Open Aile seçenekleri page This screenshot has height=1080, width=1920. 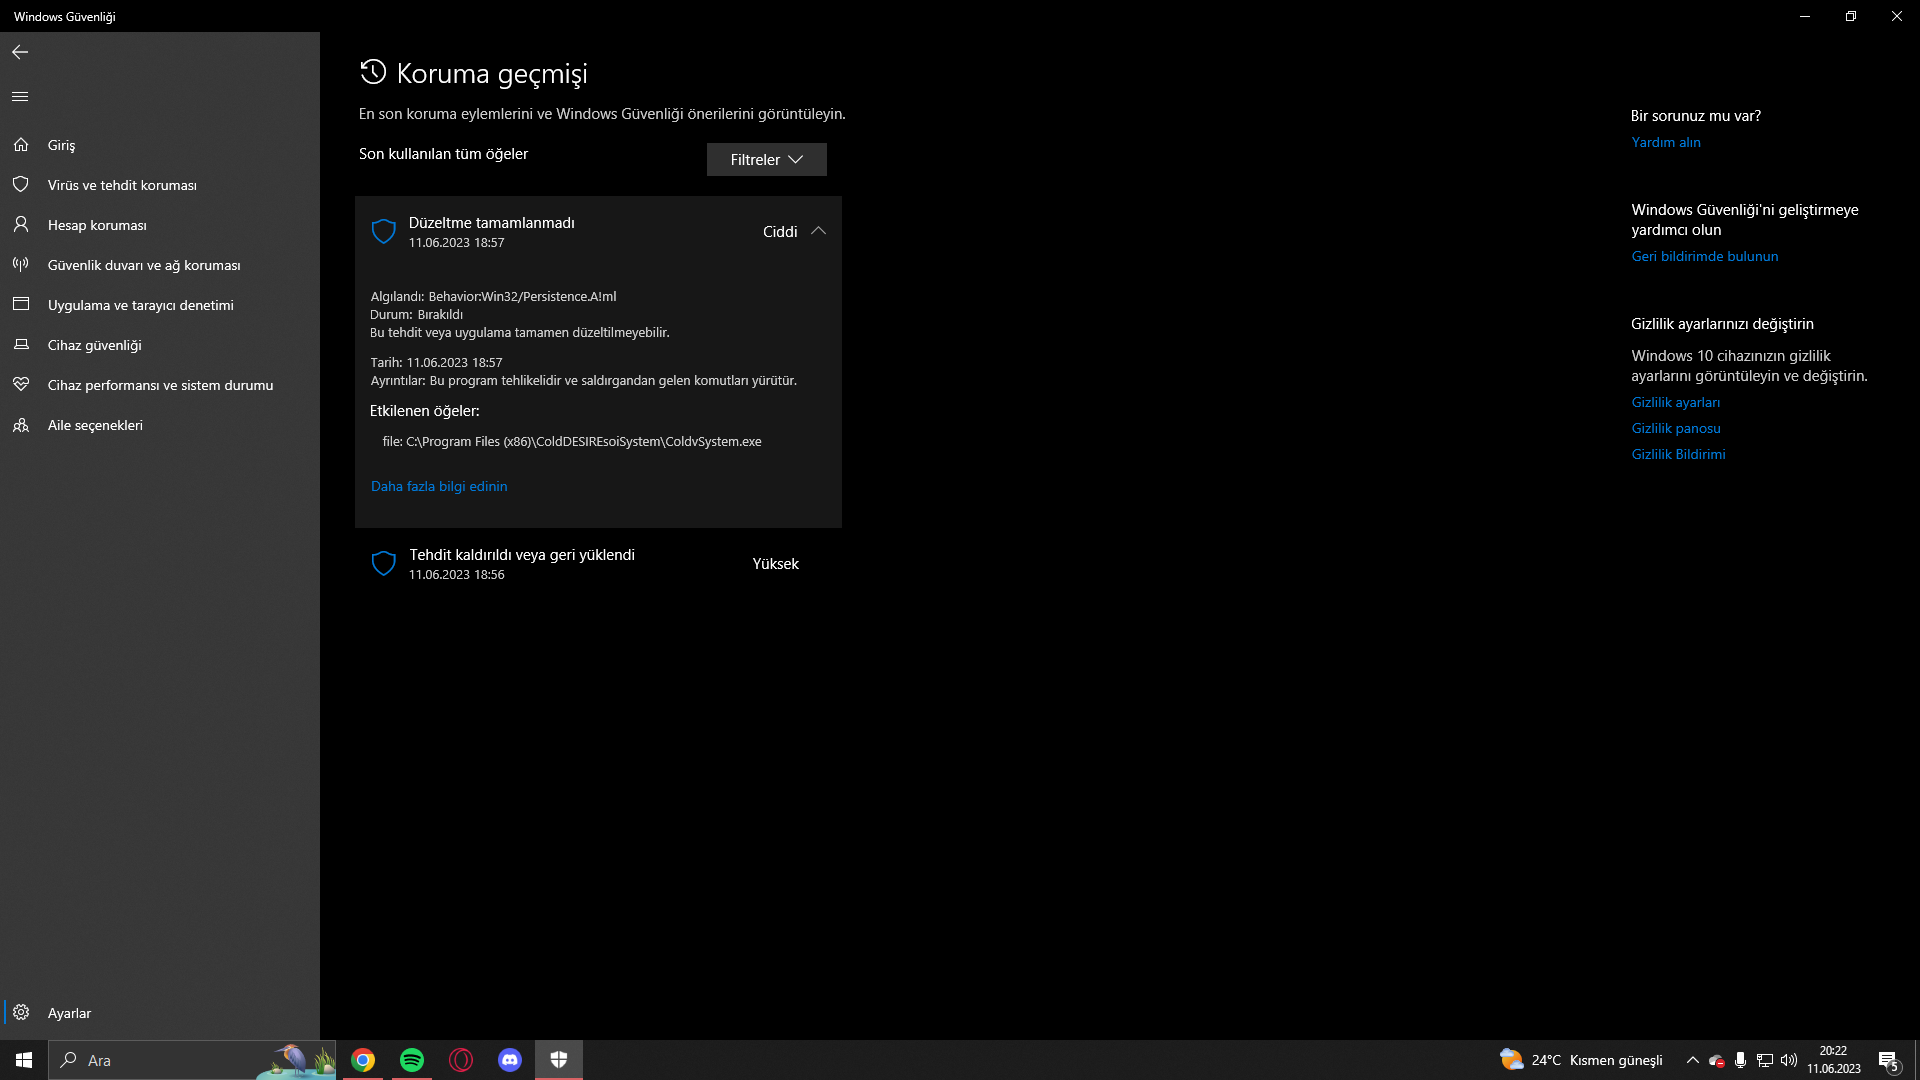95,425
